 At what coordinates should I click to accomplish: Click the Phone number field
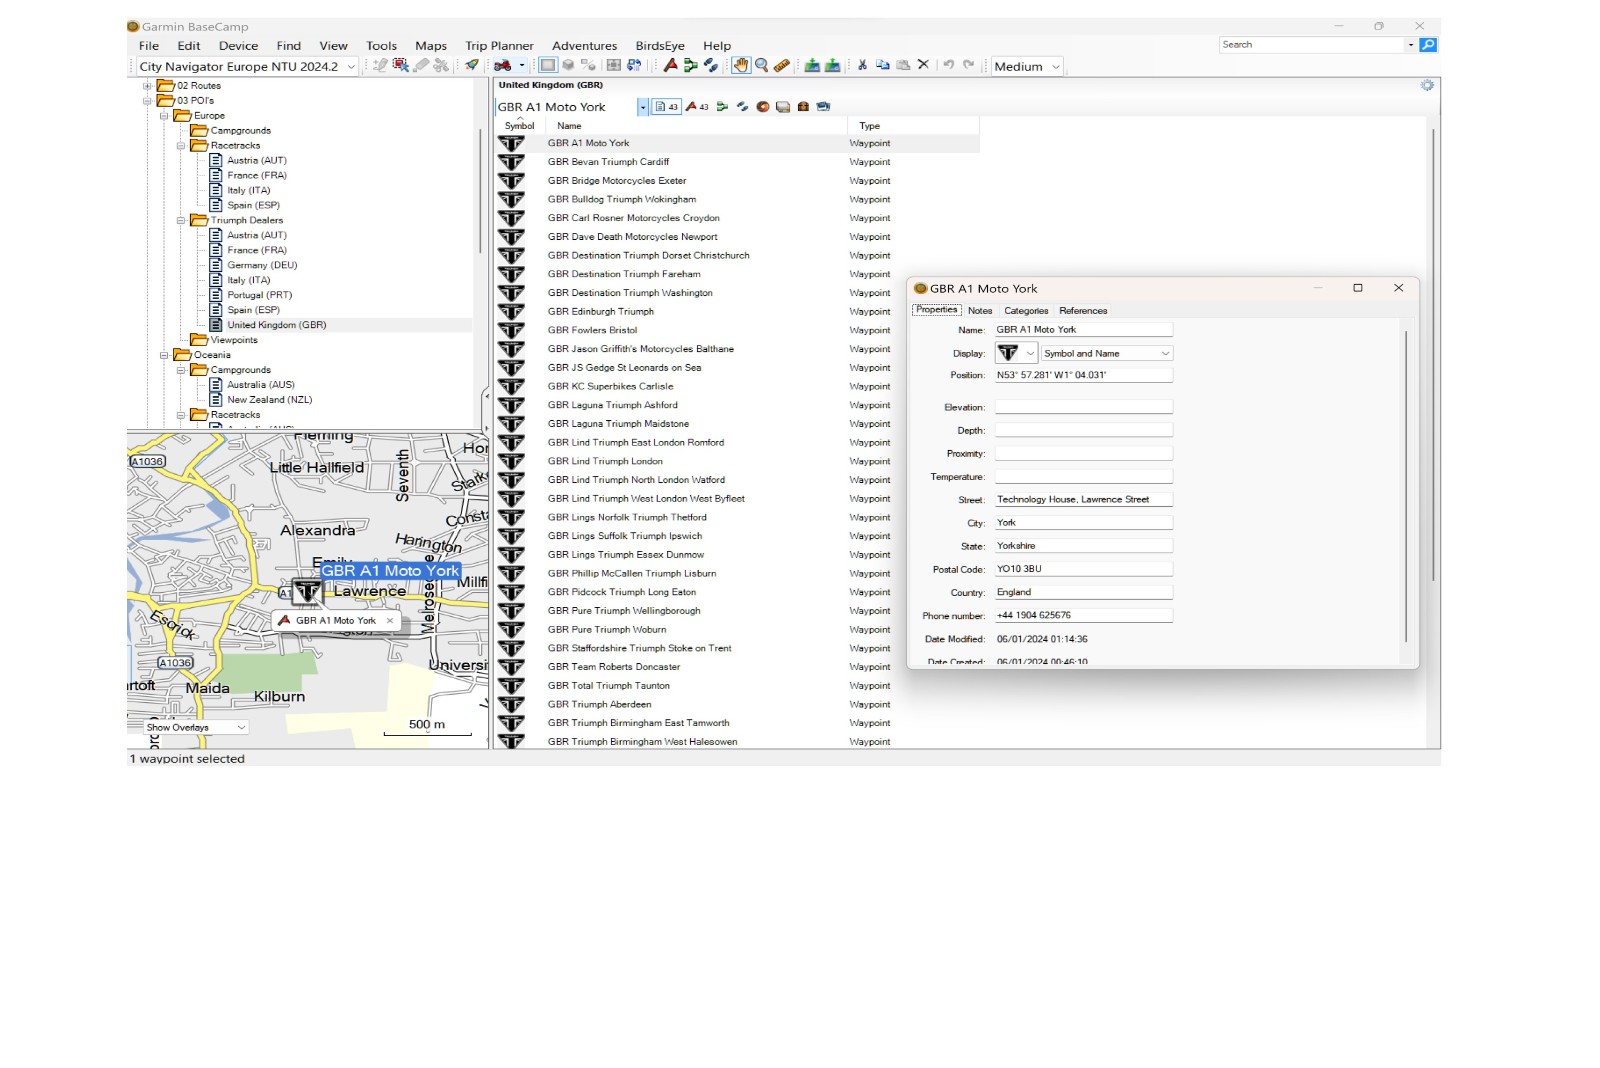[1083, 615]
